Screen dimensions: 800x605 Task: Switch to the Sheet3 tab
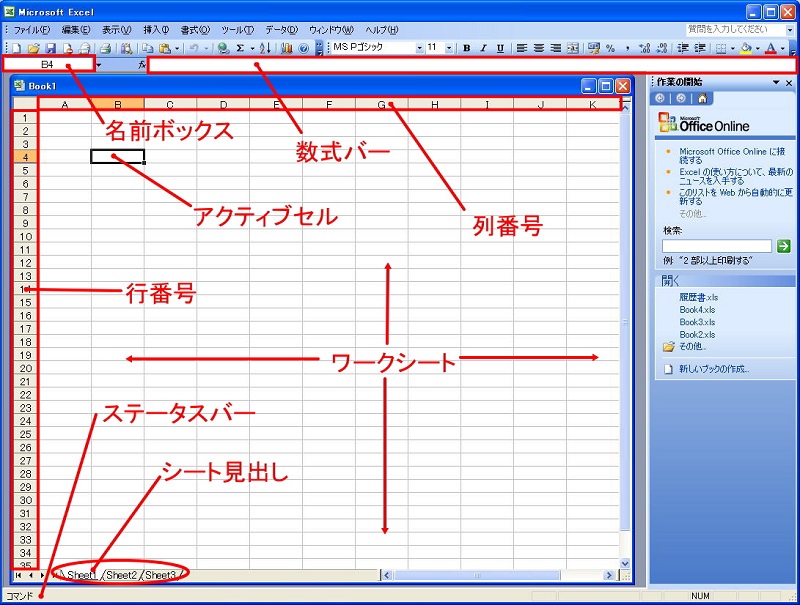point(160,575)
